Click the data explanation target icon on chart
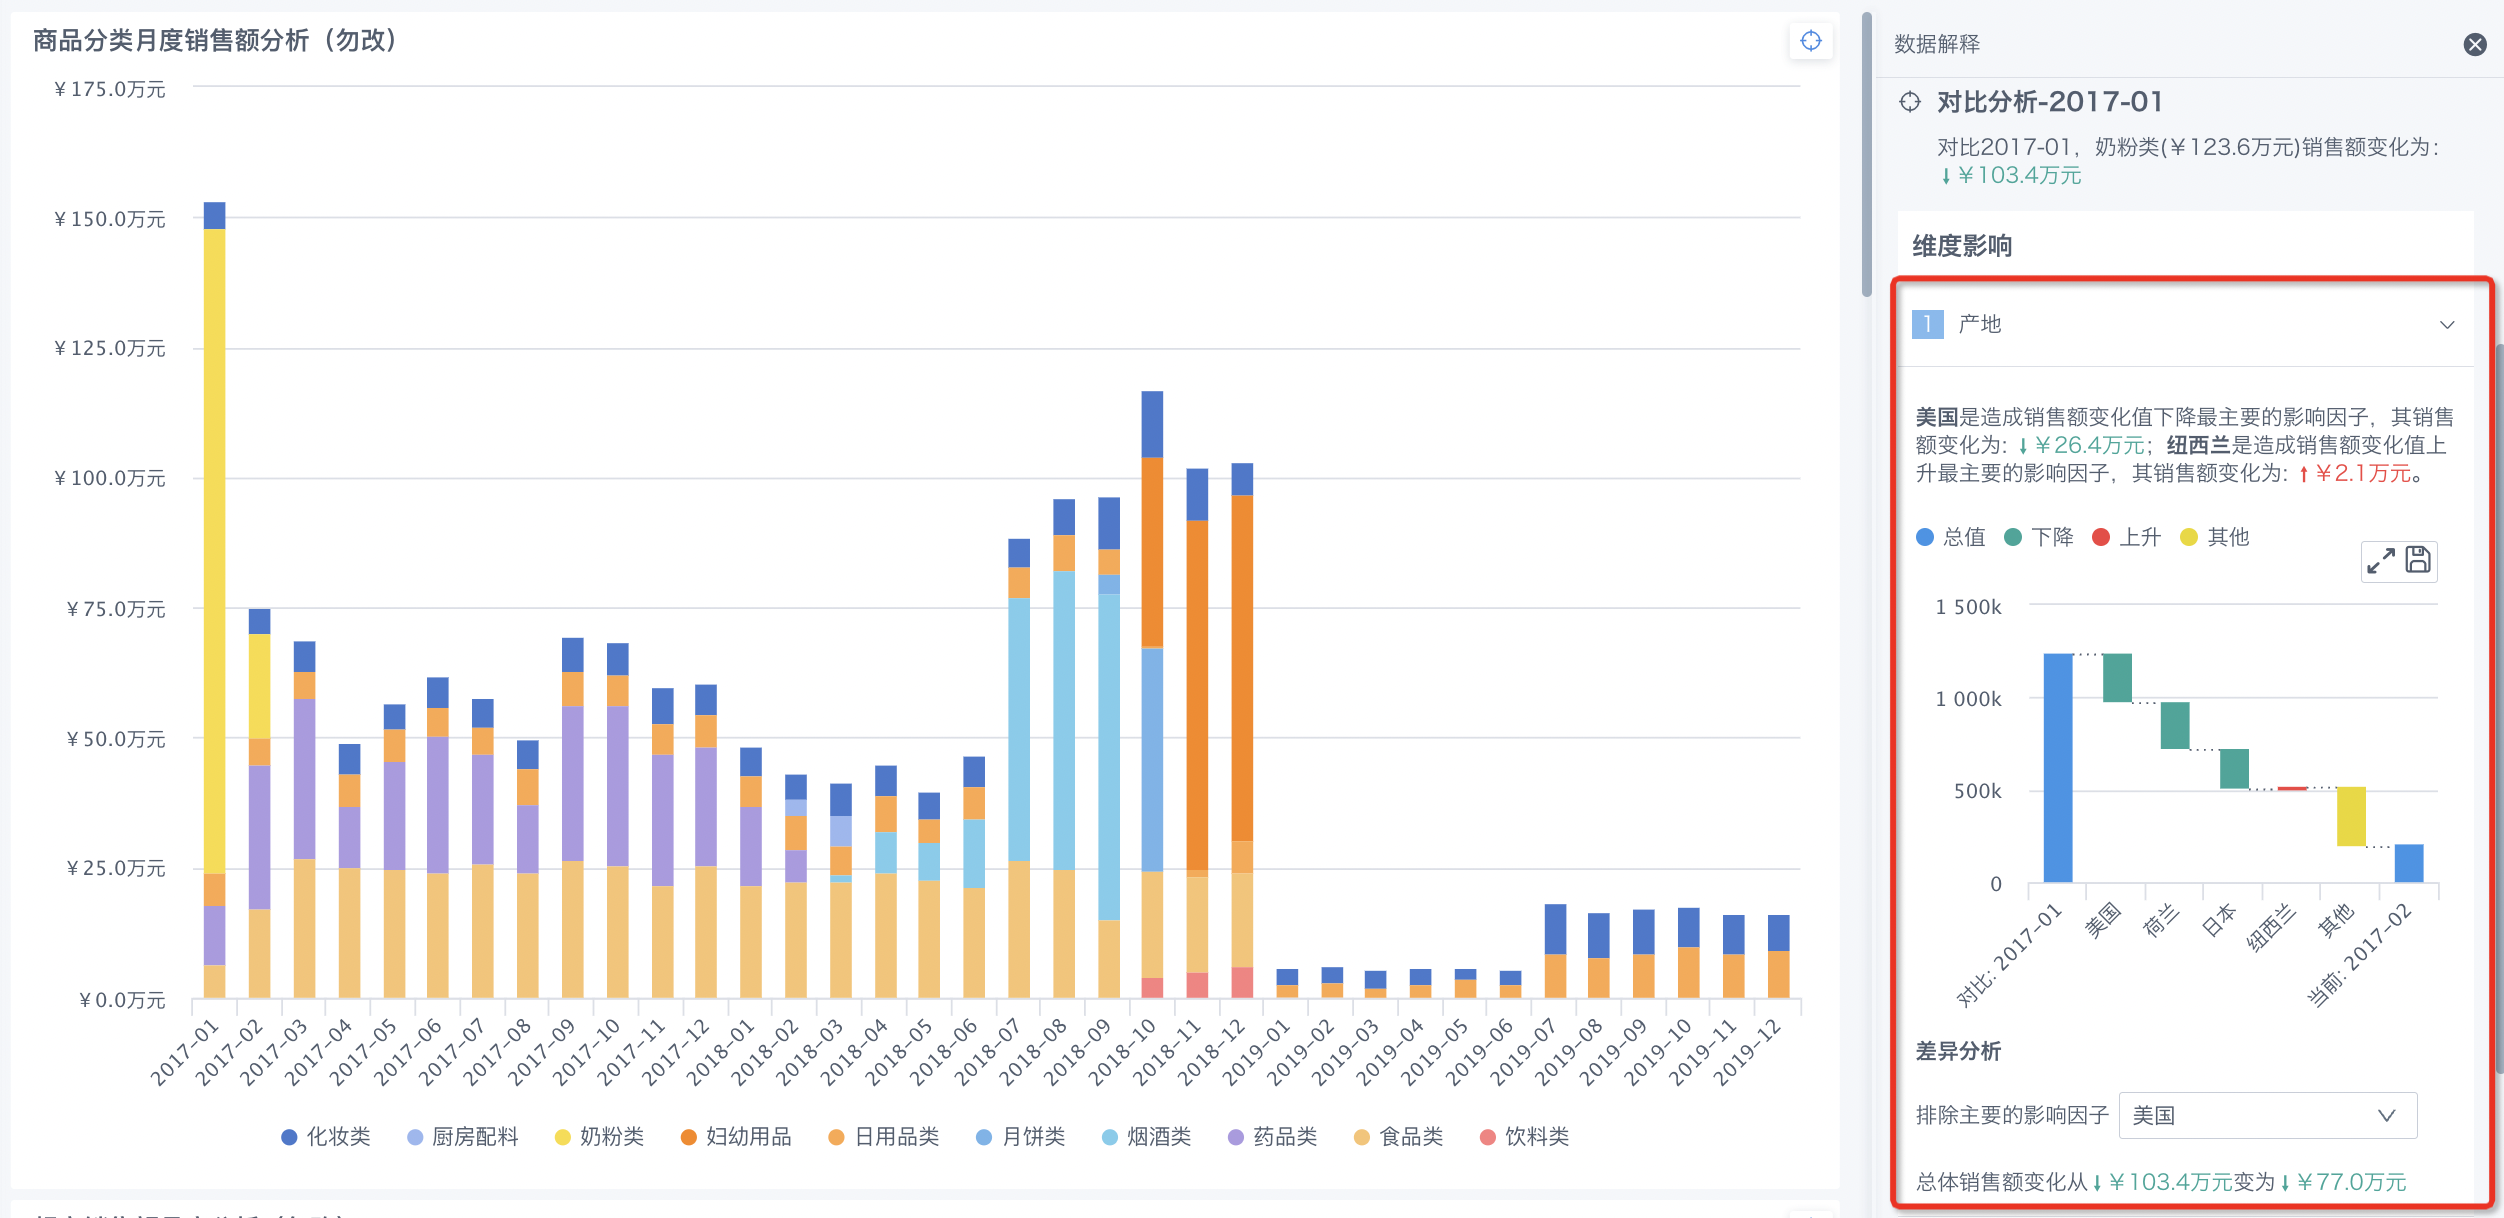This screenshot has width=2504, height=1218. (1810, 41)
